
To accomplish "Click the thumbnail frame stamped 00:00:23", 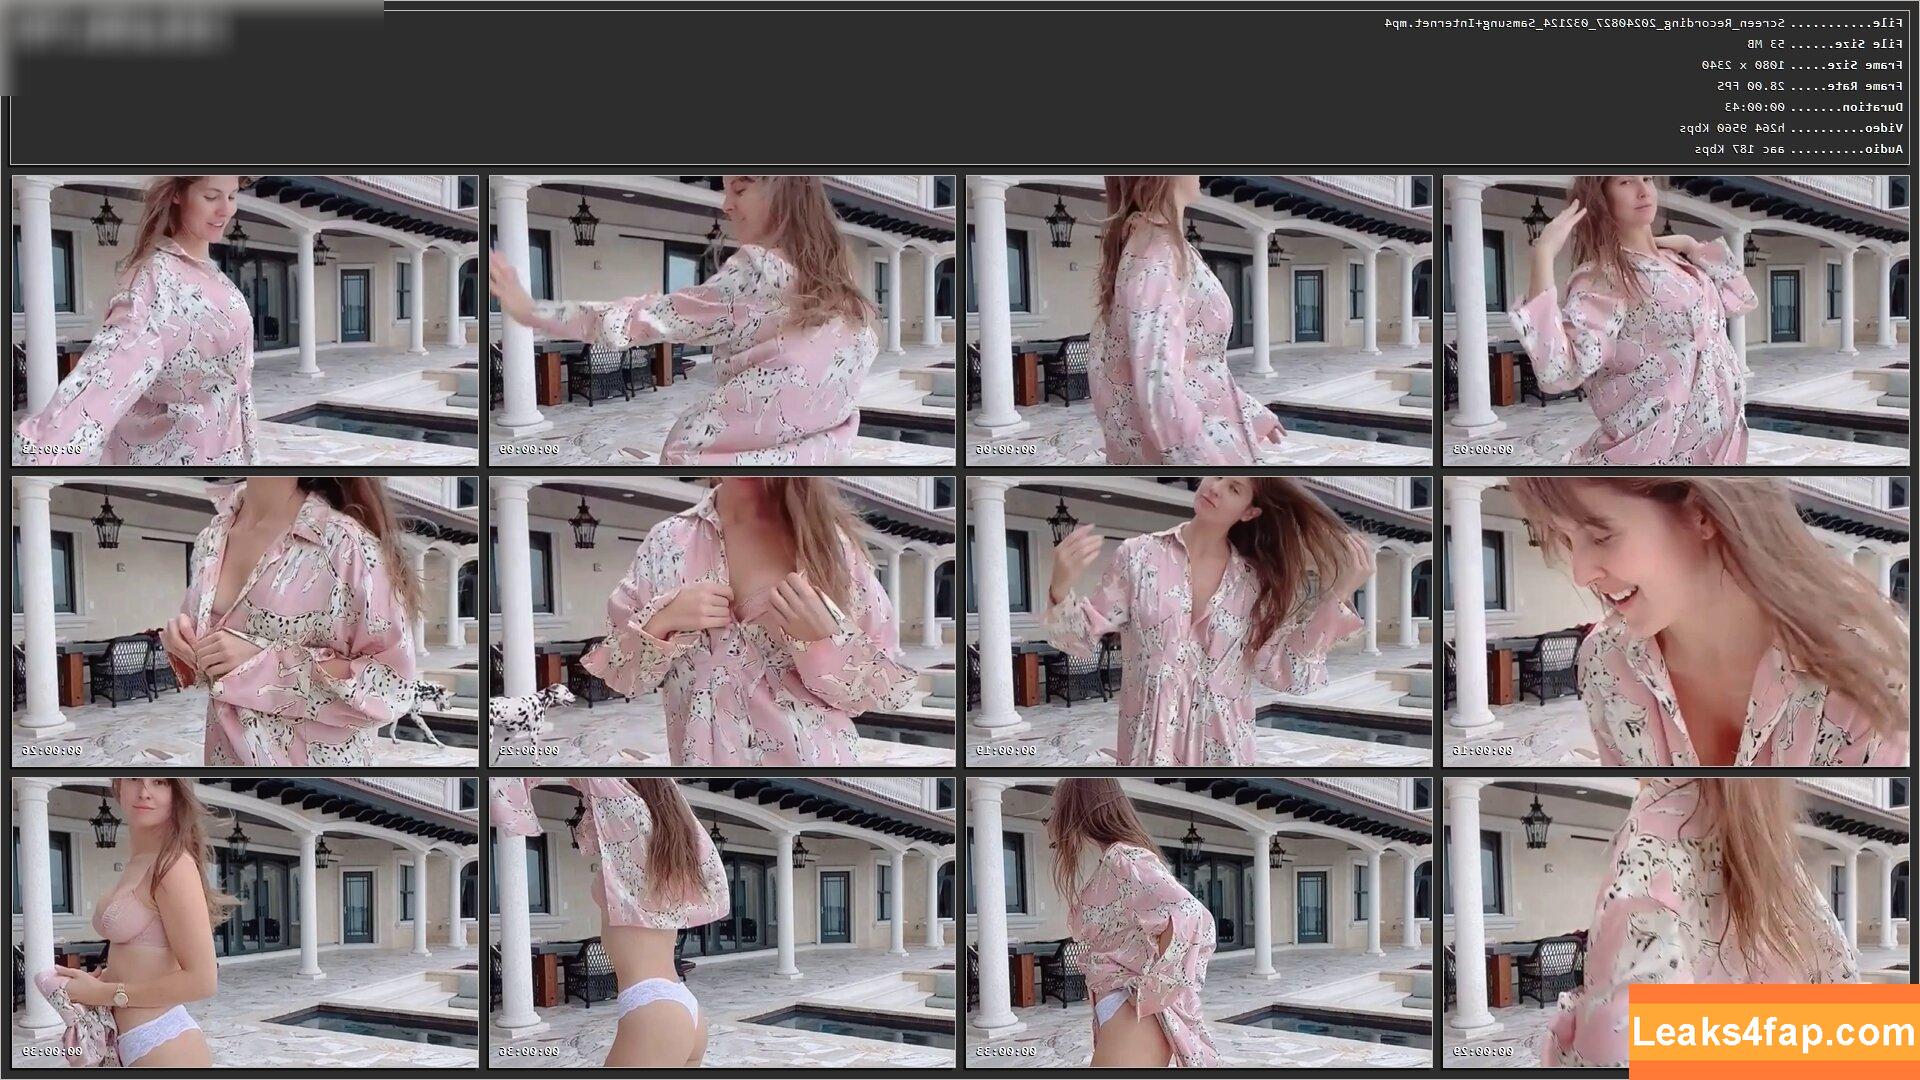I will tap(722, 621).
